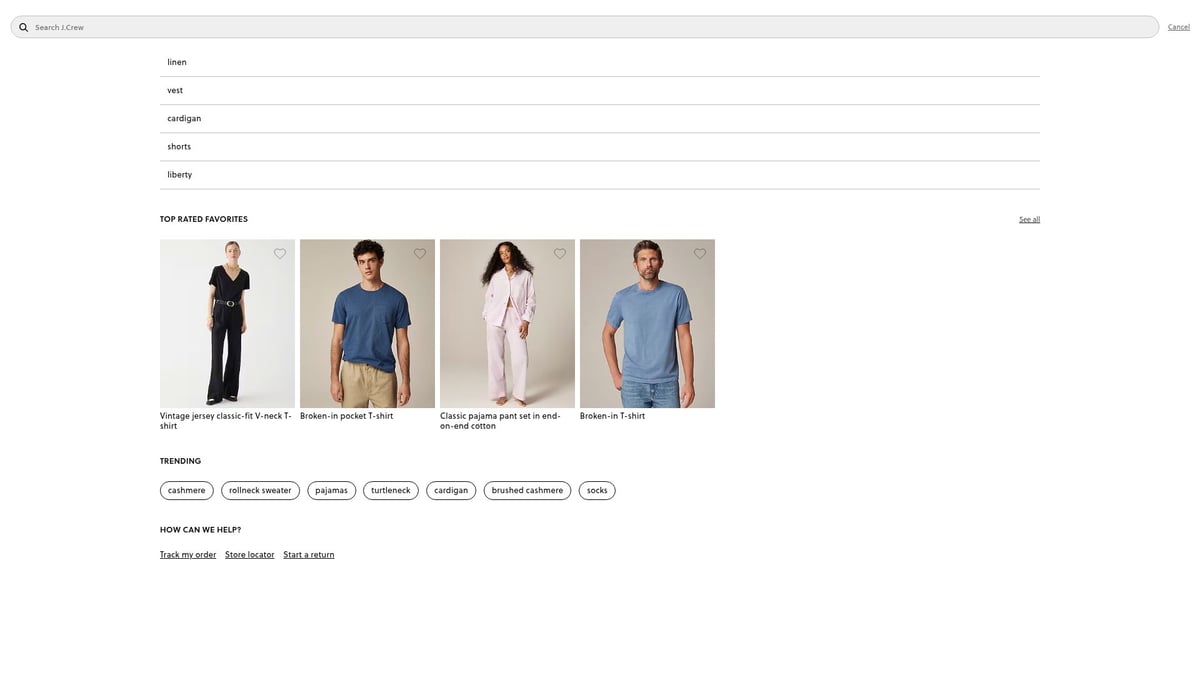Open the Classic pajama pant set image
The height and width of the screenshot is (675, 1200).
pyautogui.click(x=507, y=323)
